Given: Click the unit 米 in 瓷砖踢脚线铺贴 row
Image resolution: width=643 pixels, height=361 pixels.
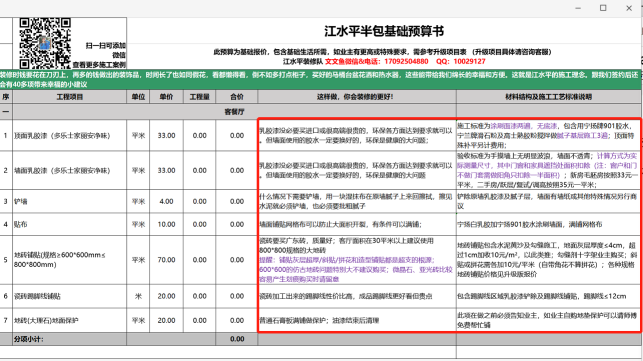Looking at the screenshot, I should pos(138,296).
